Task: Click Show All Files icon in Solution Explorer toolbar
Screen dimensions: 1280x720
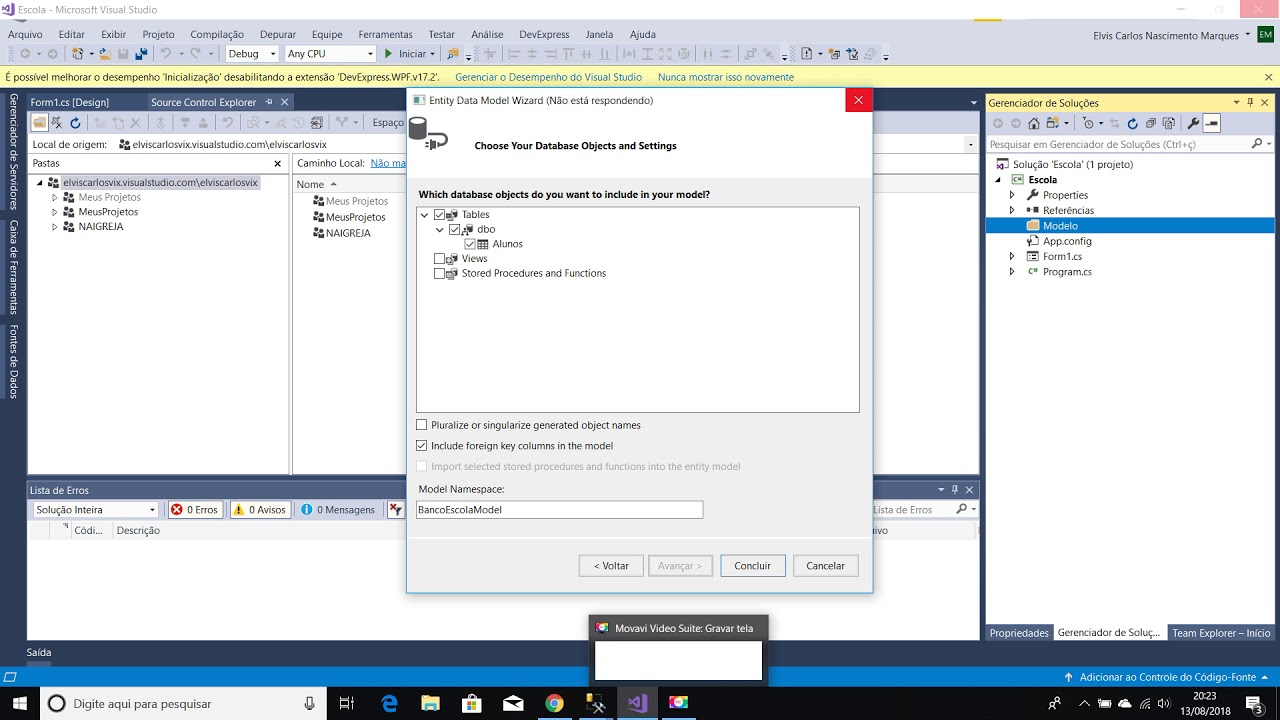Action: 1169,123
